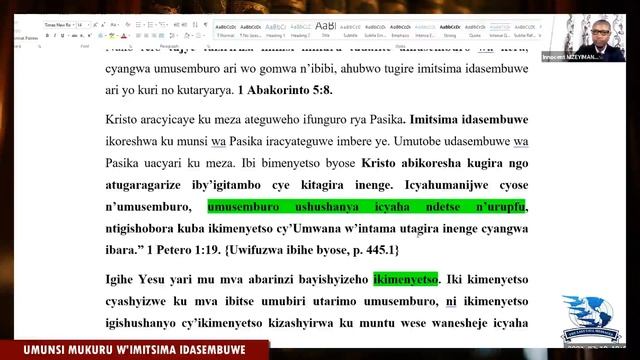The height and width of the screenshot is (360, 640).
Task: Align text right icon
Action: click(x=154, y=36)
